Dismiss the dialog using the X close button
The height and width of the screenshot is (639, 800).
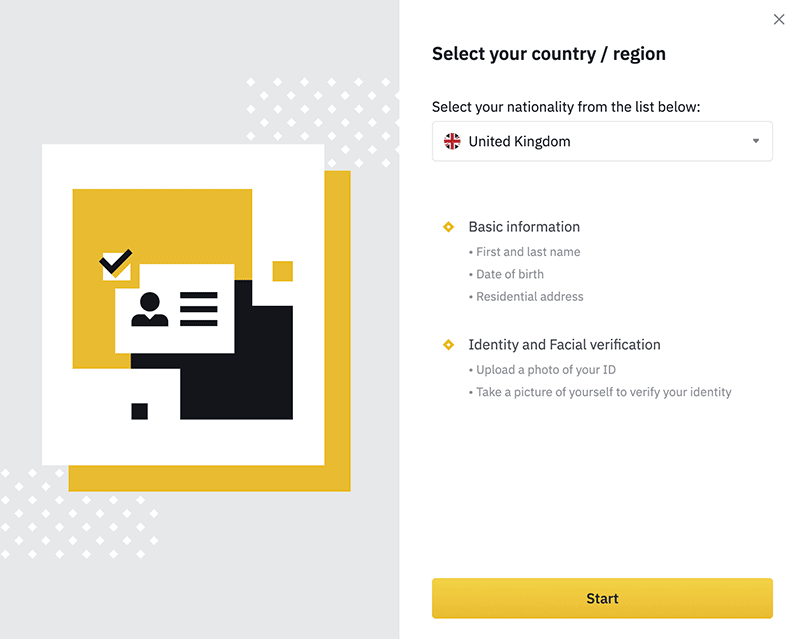pyautogui.click(x=779, y=19)
